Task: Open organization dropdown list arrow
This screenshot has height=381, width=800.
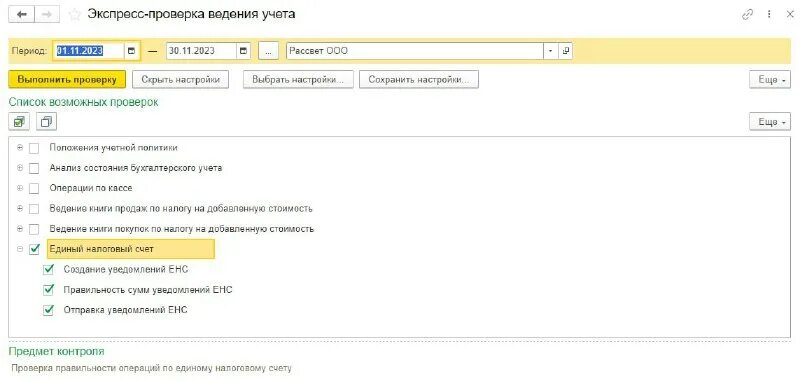Action: pyautogui.click(x=551, y=51)
